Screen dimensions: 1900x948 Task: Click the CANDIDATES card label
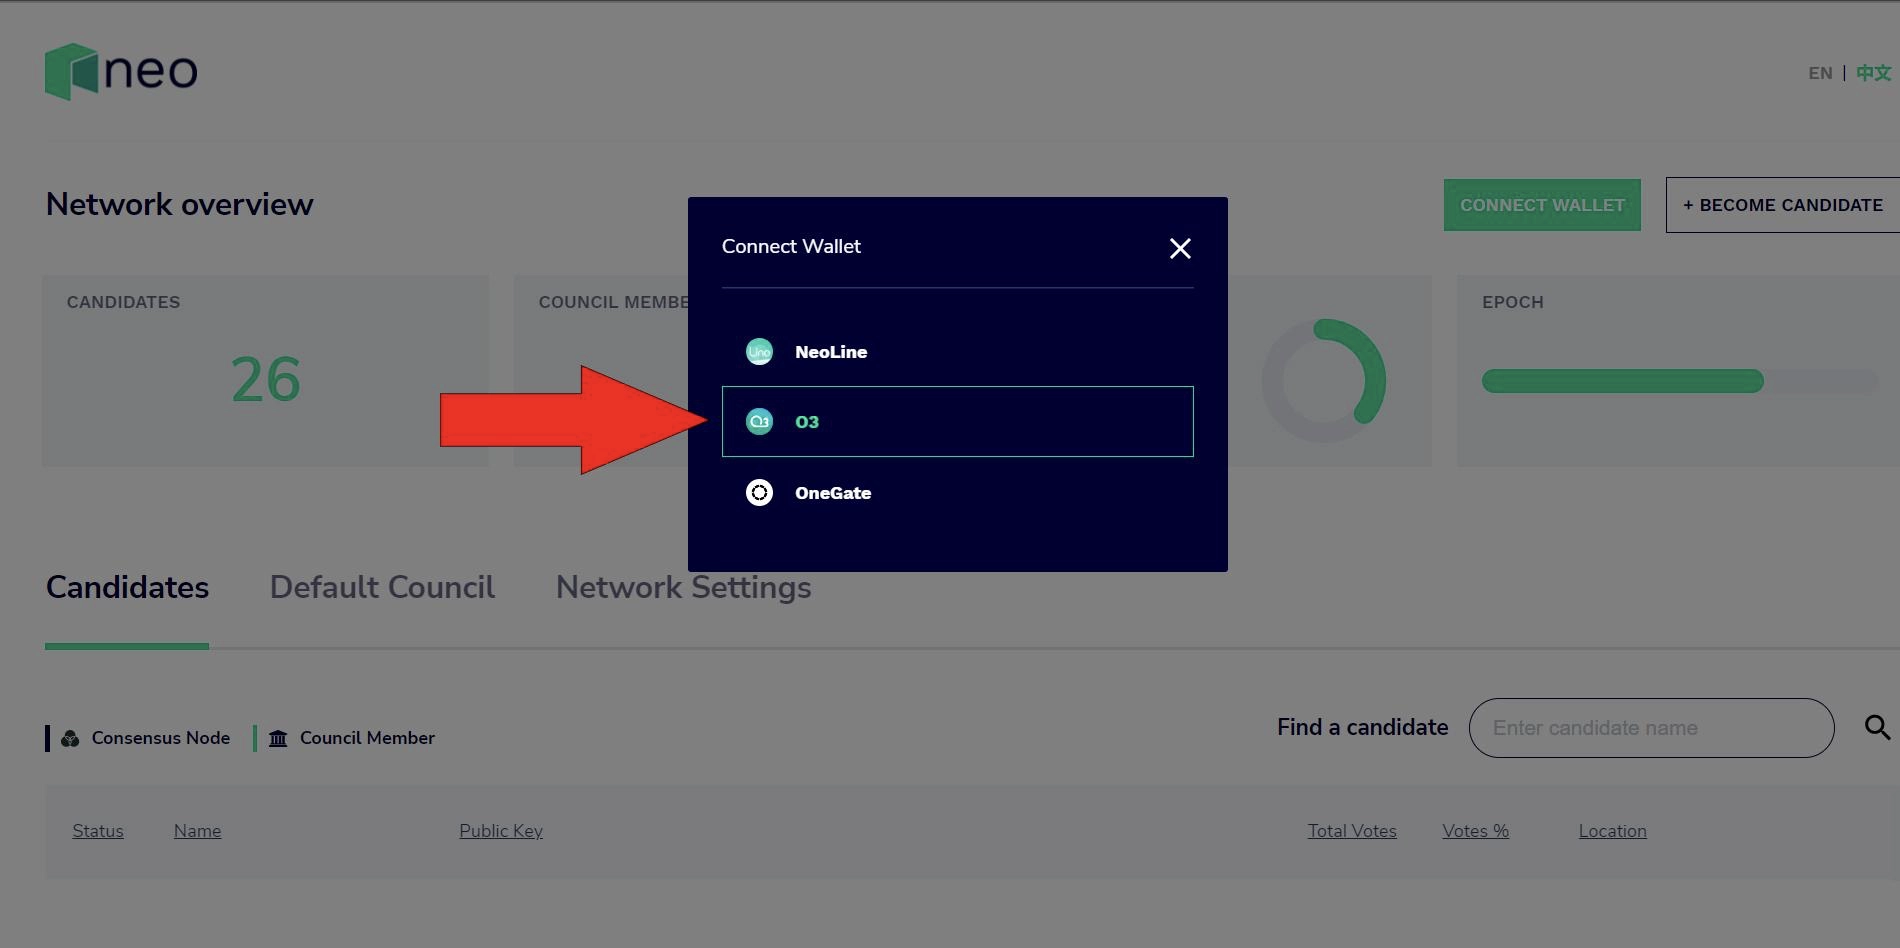click(124, 302)
